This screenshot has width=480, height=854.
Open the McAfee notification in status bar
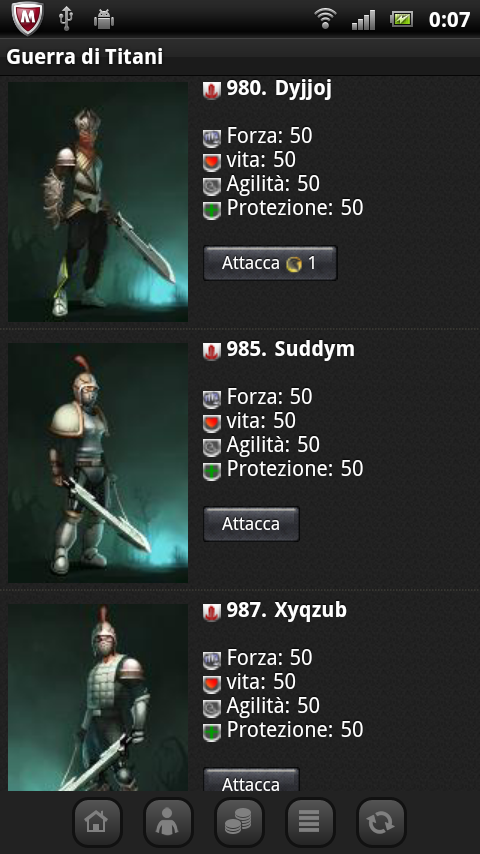(x=27, y=19)
